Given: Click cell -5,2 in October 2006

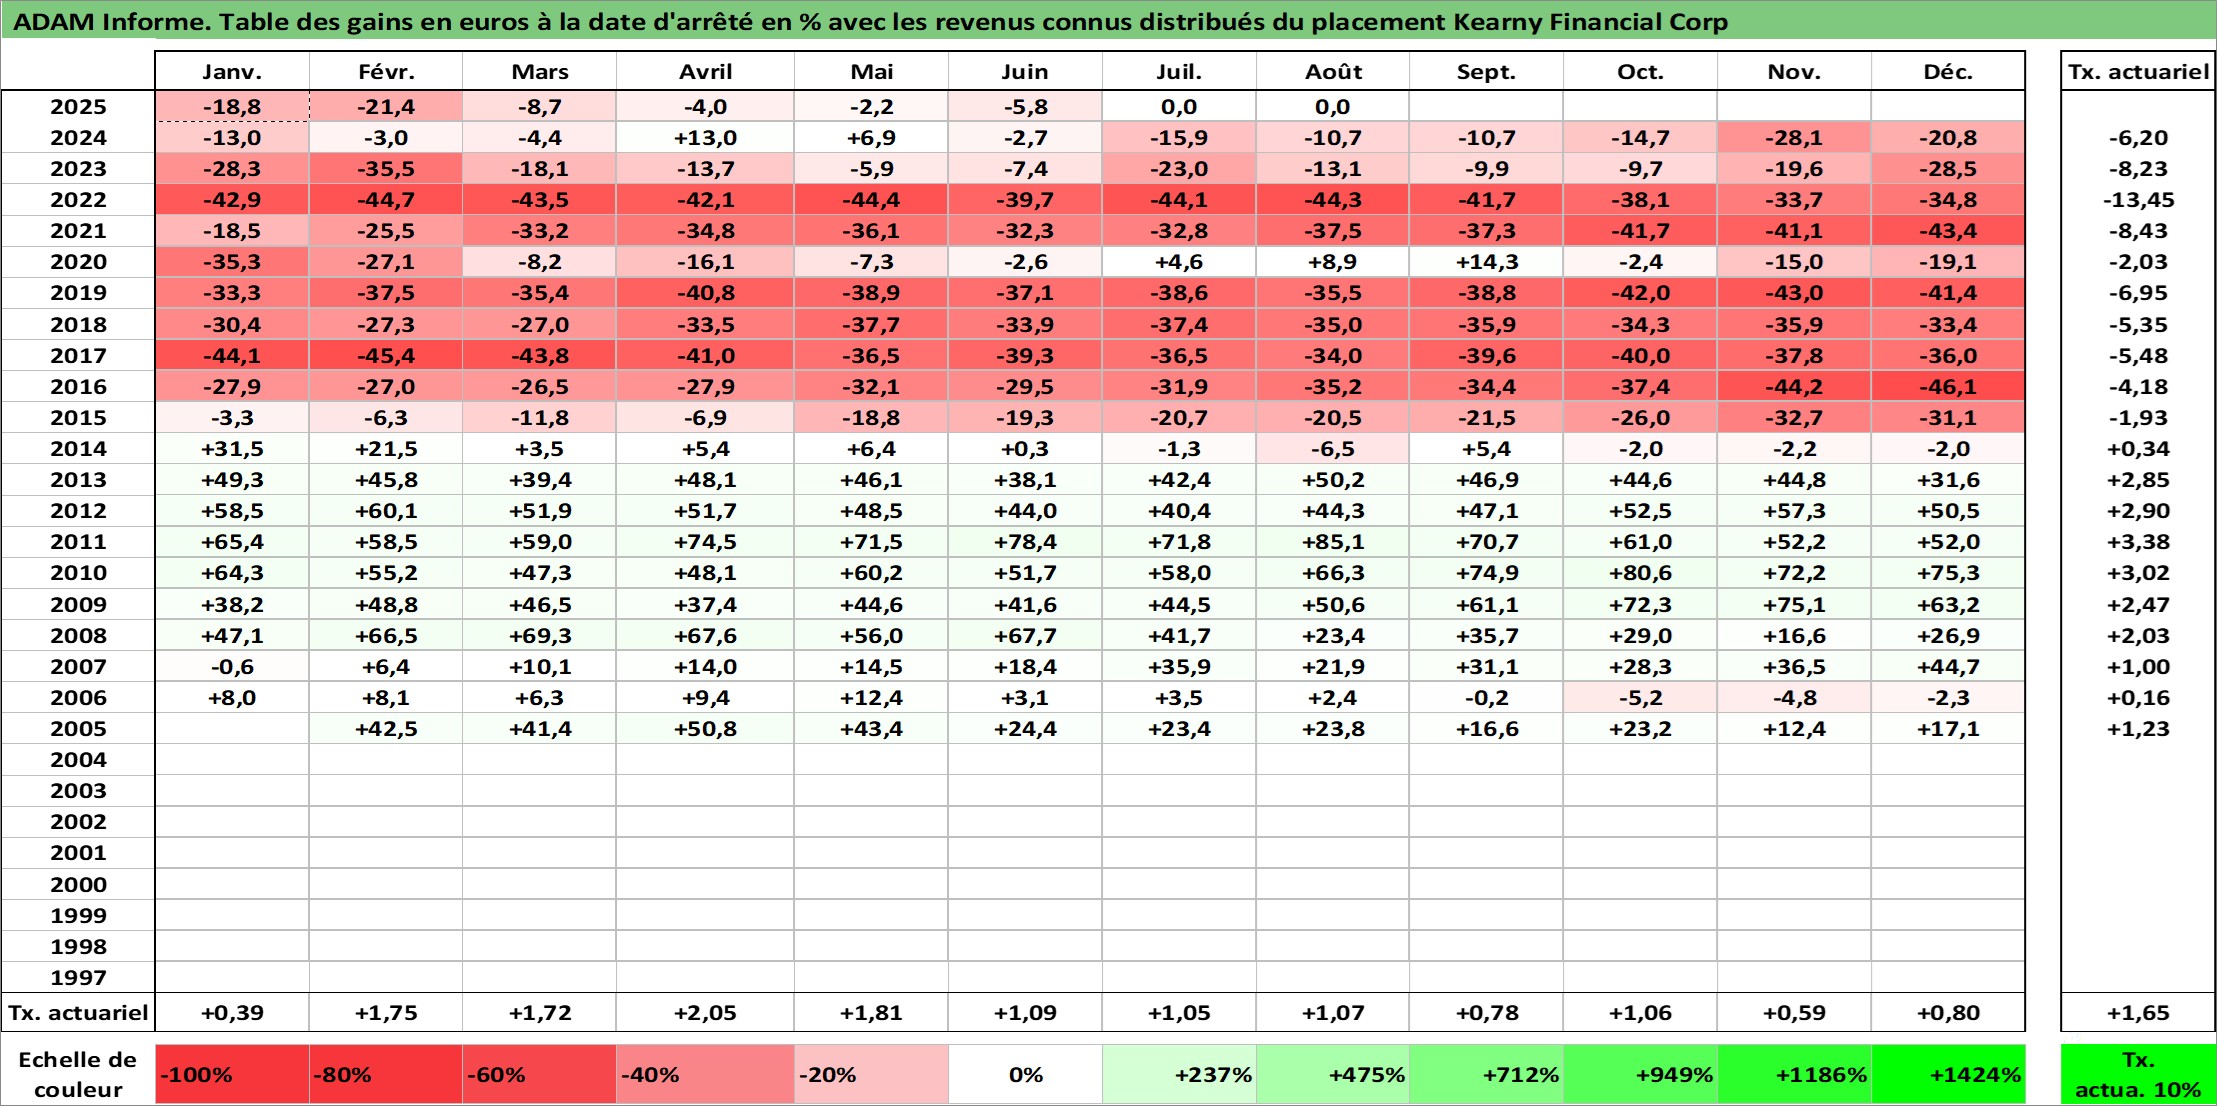Looking at the screenshot, I should point(1640,698).
